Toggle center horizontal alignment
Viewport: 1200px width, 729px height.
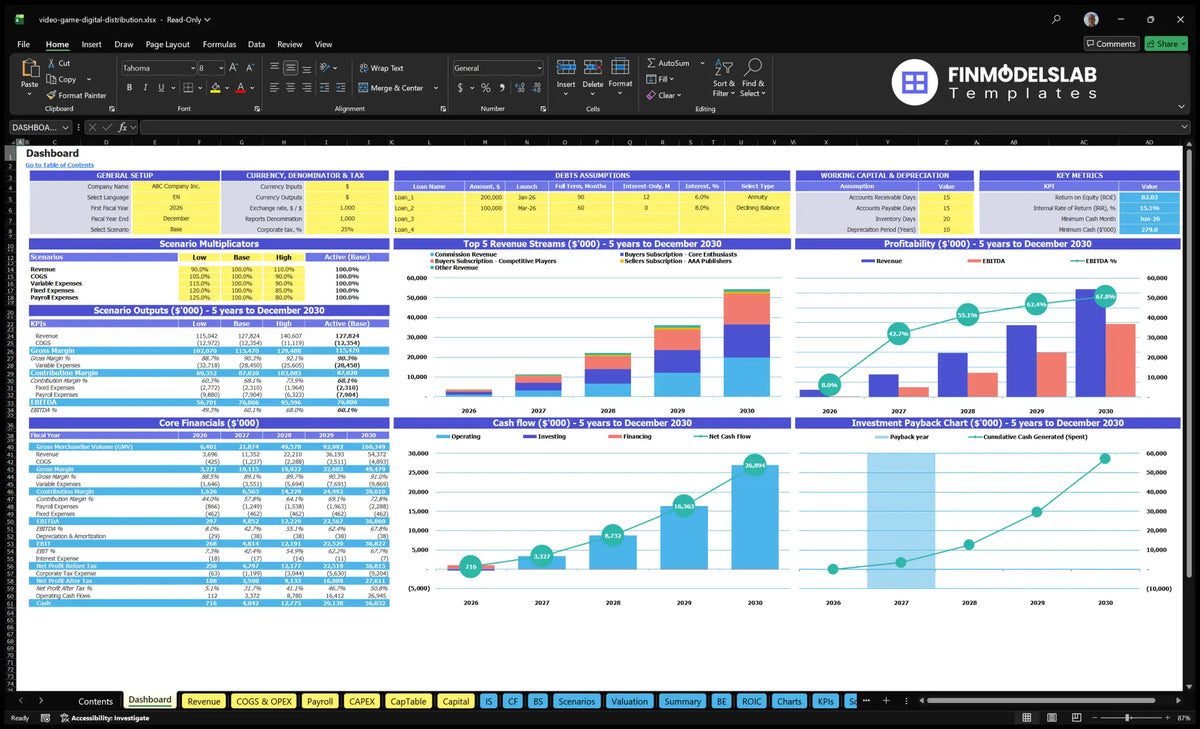point(290,88)
